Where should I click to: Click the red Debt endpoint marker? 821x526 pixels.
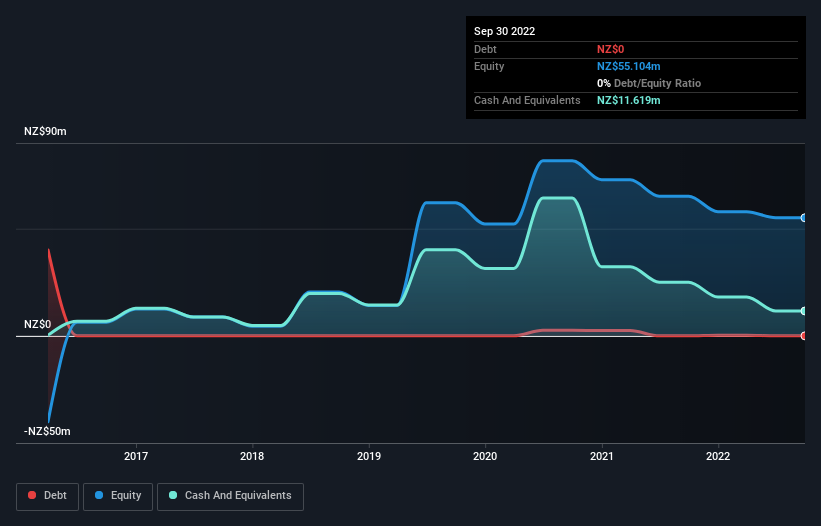[x=804, y=336]
